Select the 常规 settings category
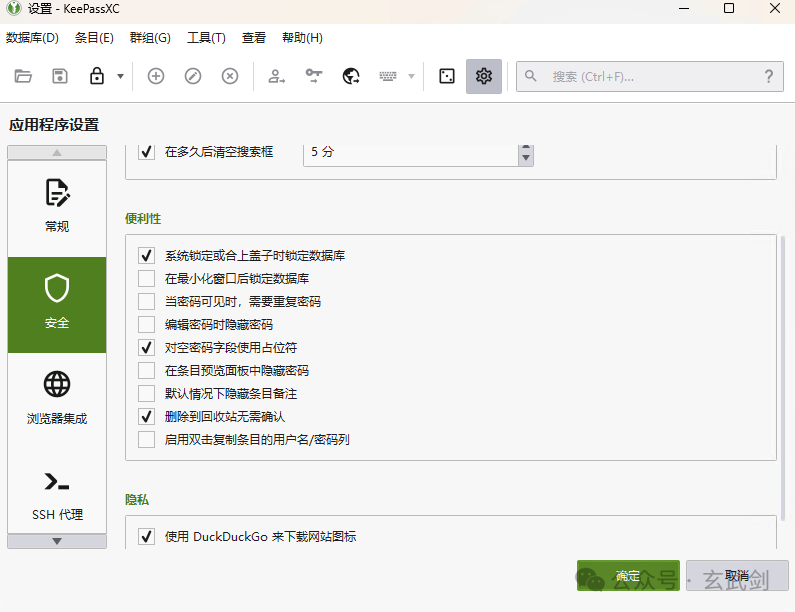Screen dimensions: 795x612 [x=57, y=208]
